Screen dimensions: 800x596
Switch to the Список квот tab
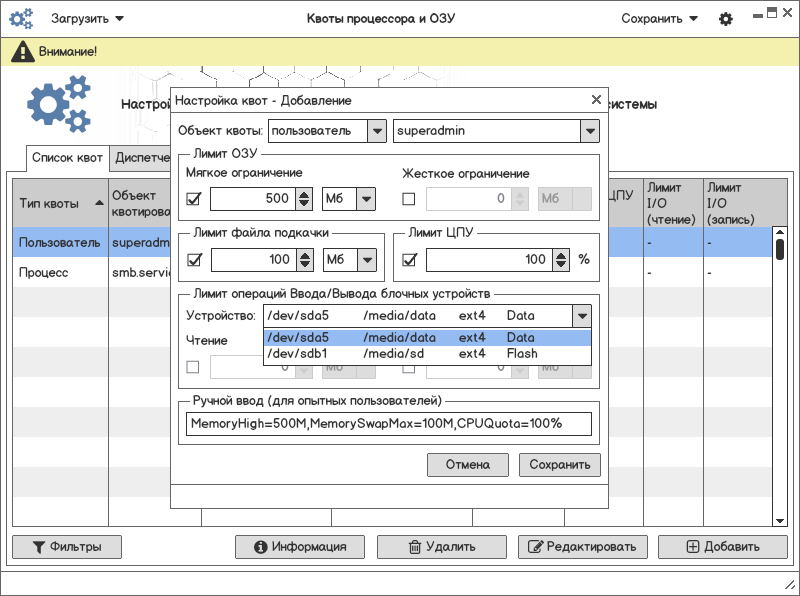(x=67, y=158)
